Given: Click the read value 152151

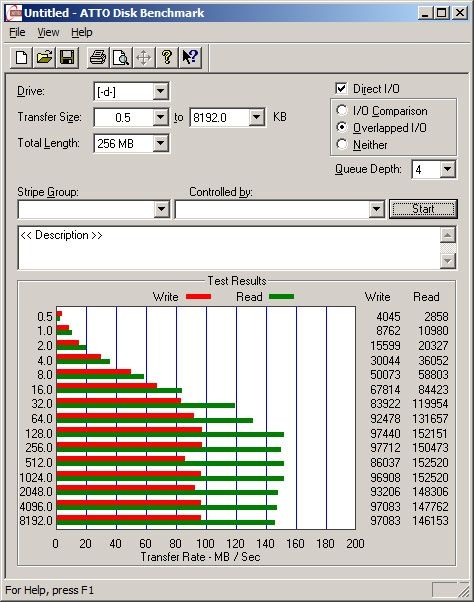Looking at the screenshot, I should pyautogui.click(x=430, y=433).
